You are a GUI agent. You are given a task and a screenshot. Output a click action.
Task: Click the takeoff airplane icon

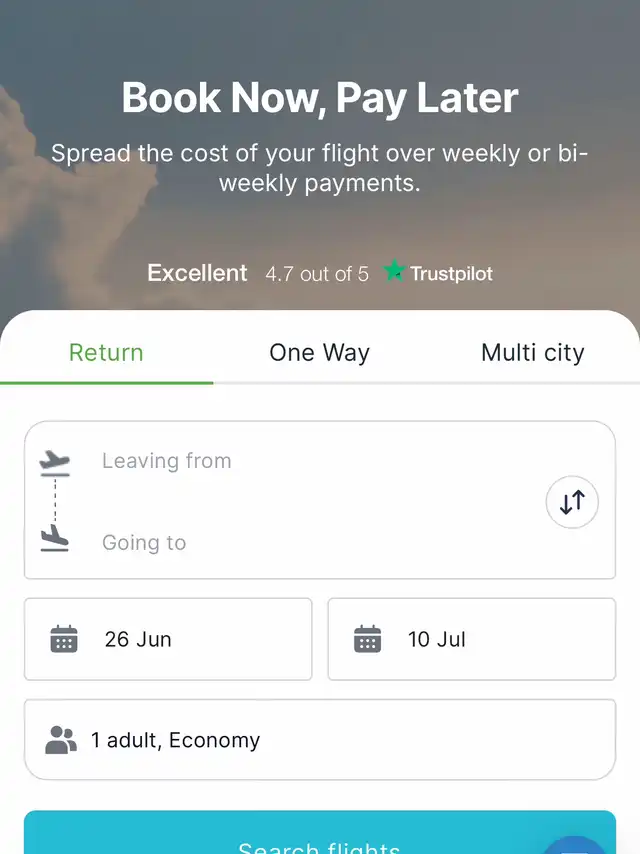tap(55, 461)
